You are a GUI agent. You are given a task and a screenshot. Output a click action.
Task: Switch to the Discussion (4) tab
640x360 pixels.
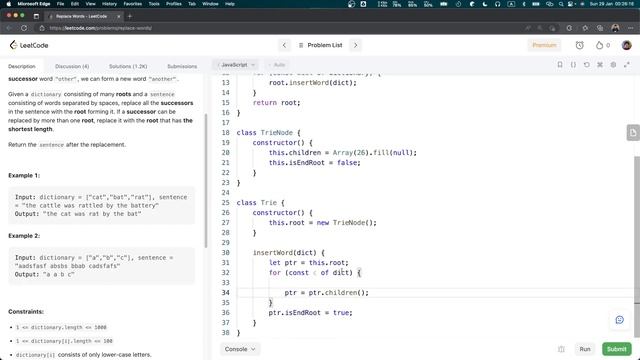72,66
